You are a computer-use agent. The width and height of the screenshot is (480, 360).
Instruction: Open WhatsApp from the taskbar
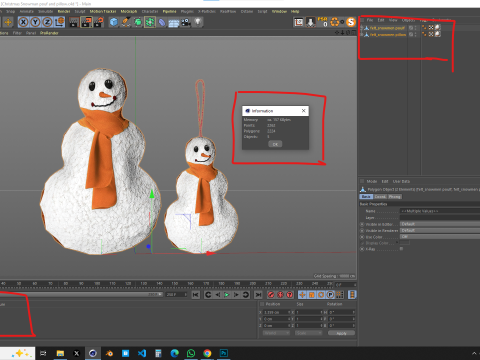point(191,353)
